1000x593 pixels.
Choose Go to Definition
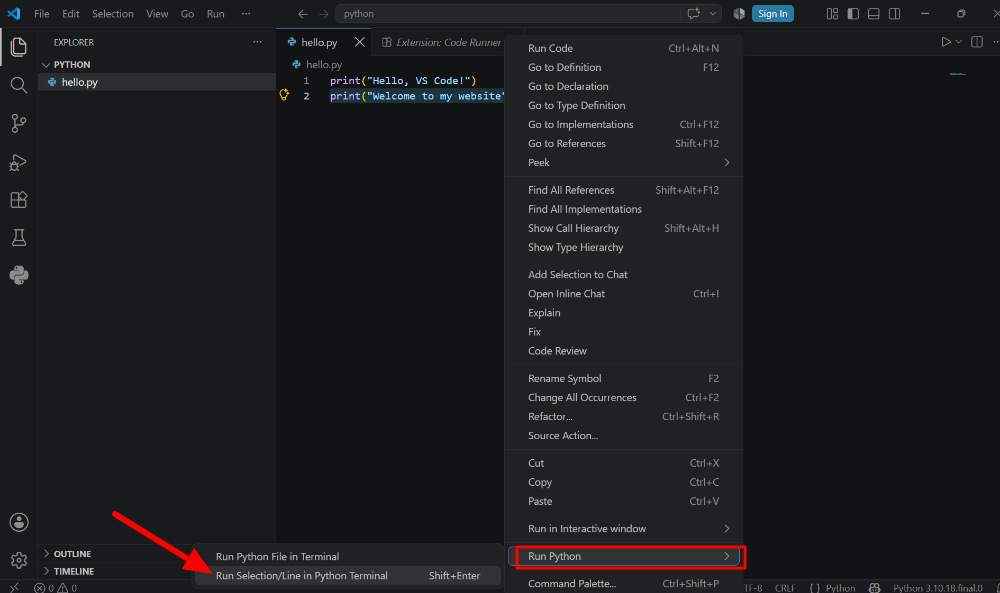[624, 68]
